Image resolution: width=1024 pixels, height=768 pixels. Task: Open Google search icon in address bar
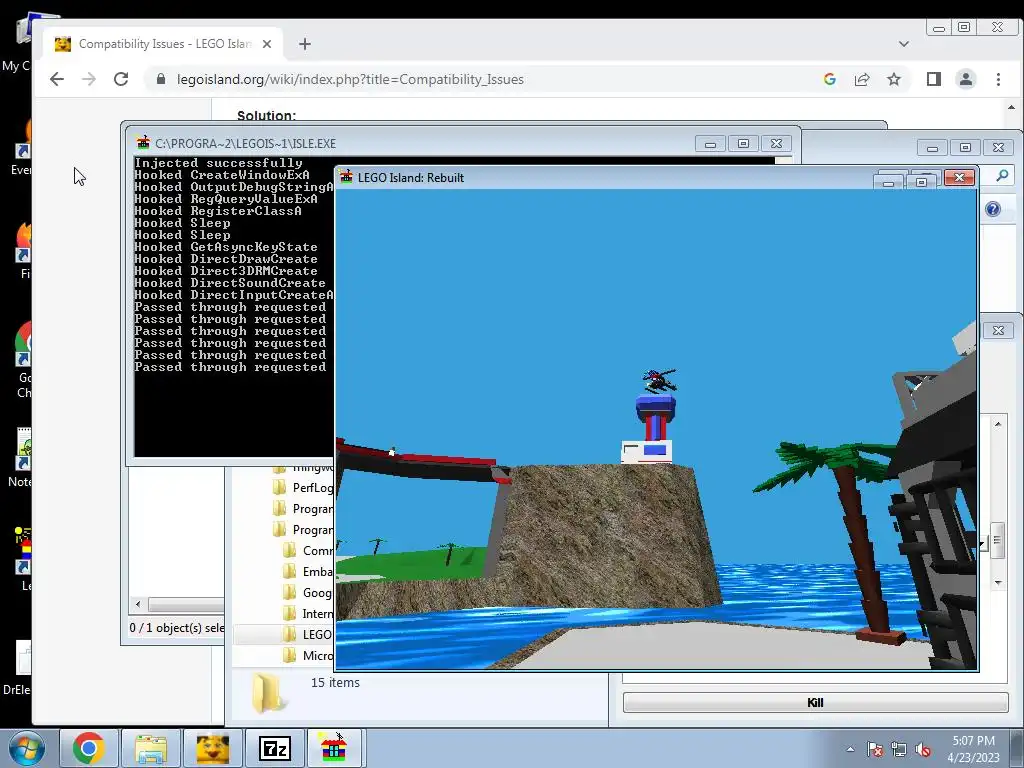pyautogui.click(x=829, y=79)
